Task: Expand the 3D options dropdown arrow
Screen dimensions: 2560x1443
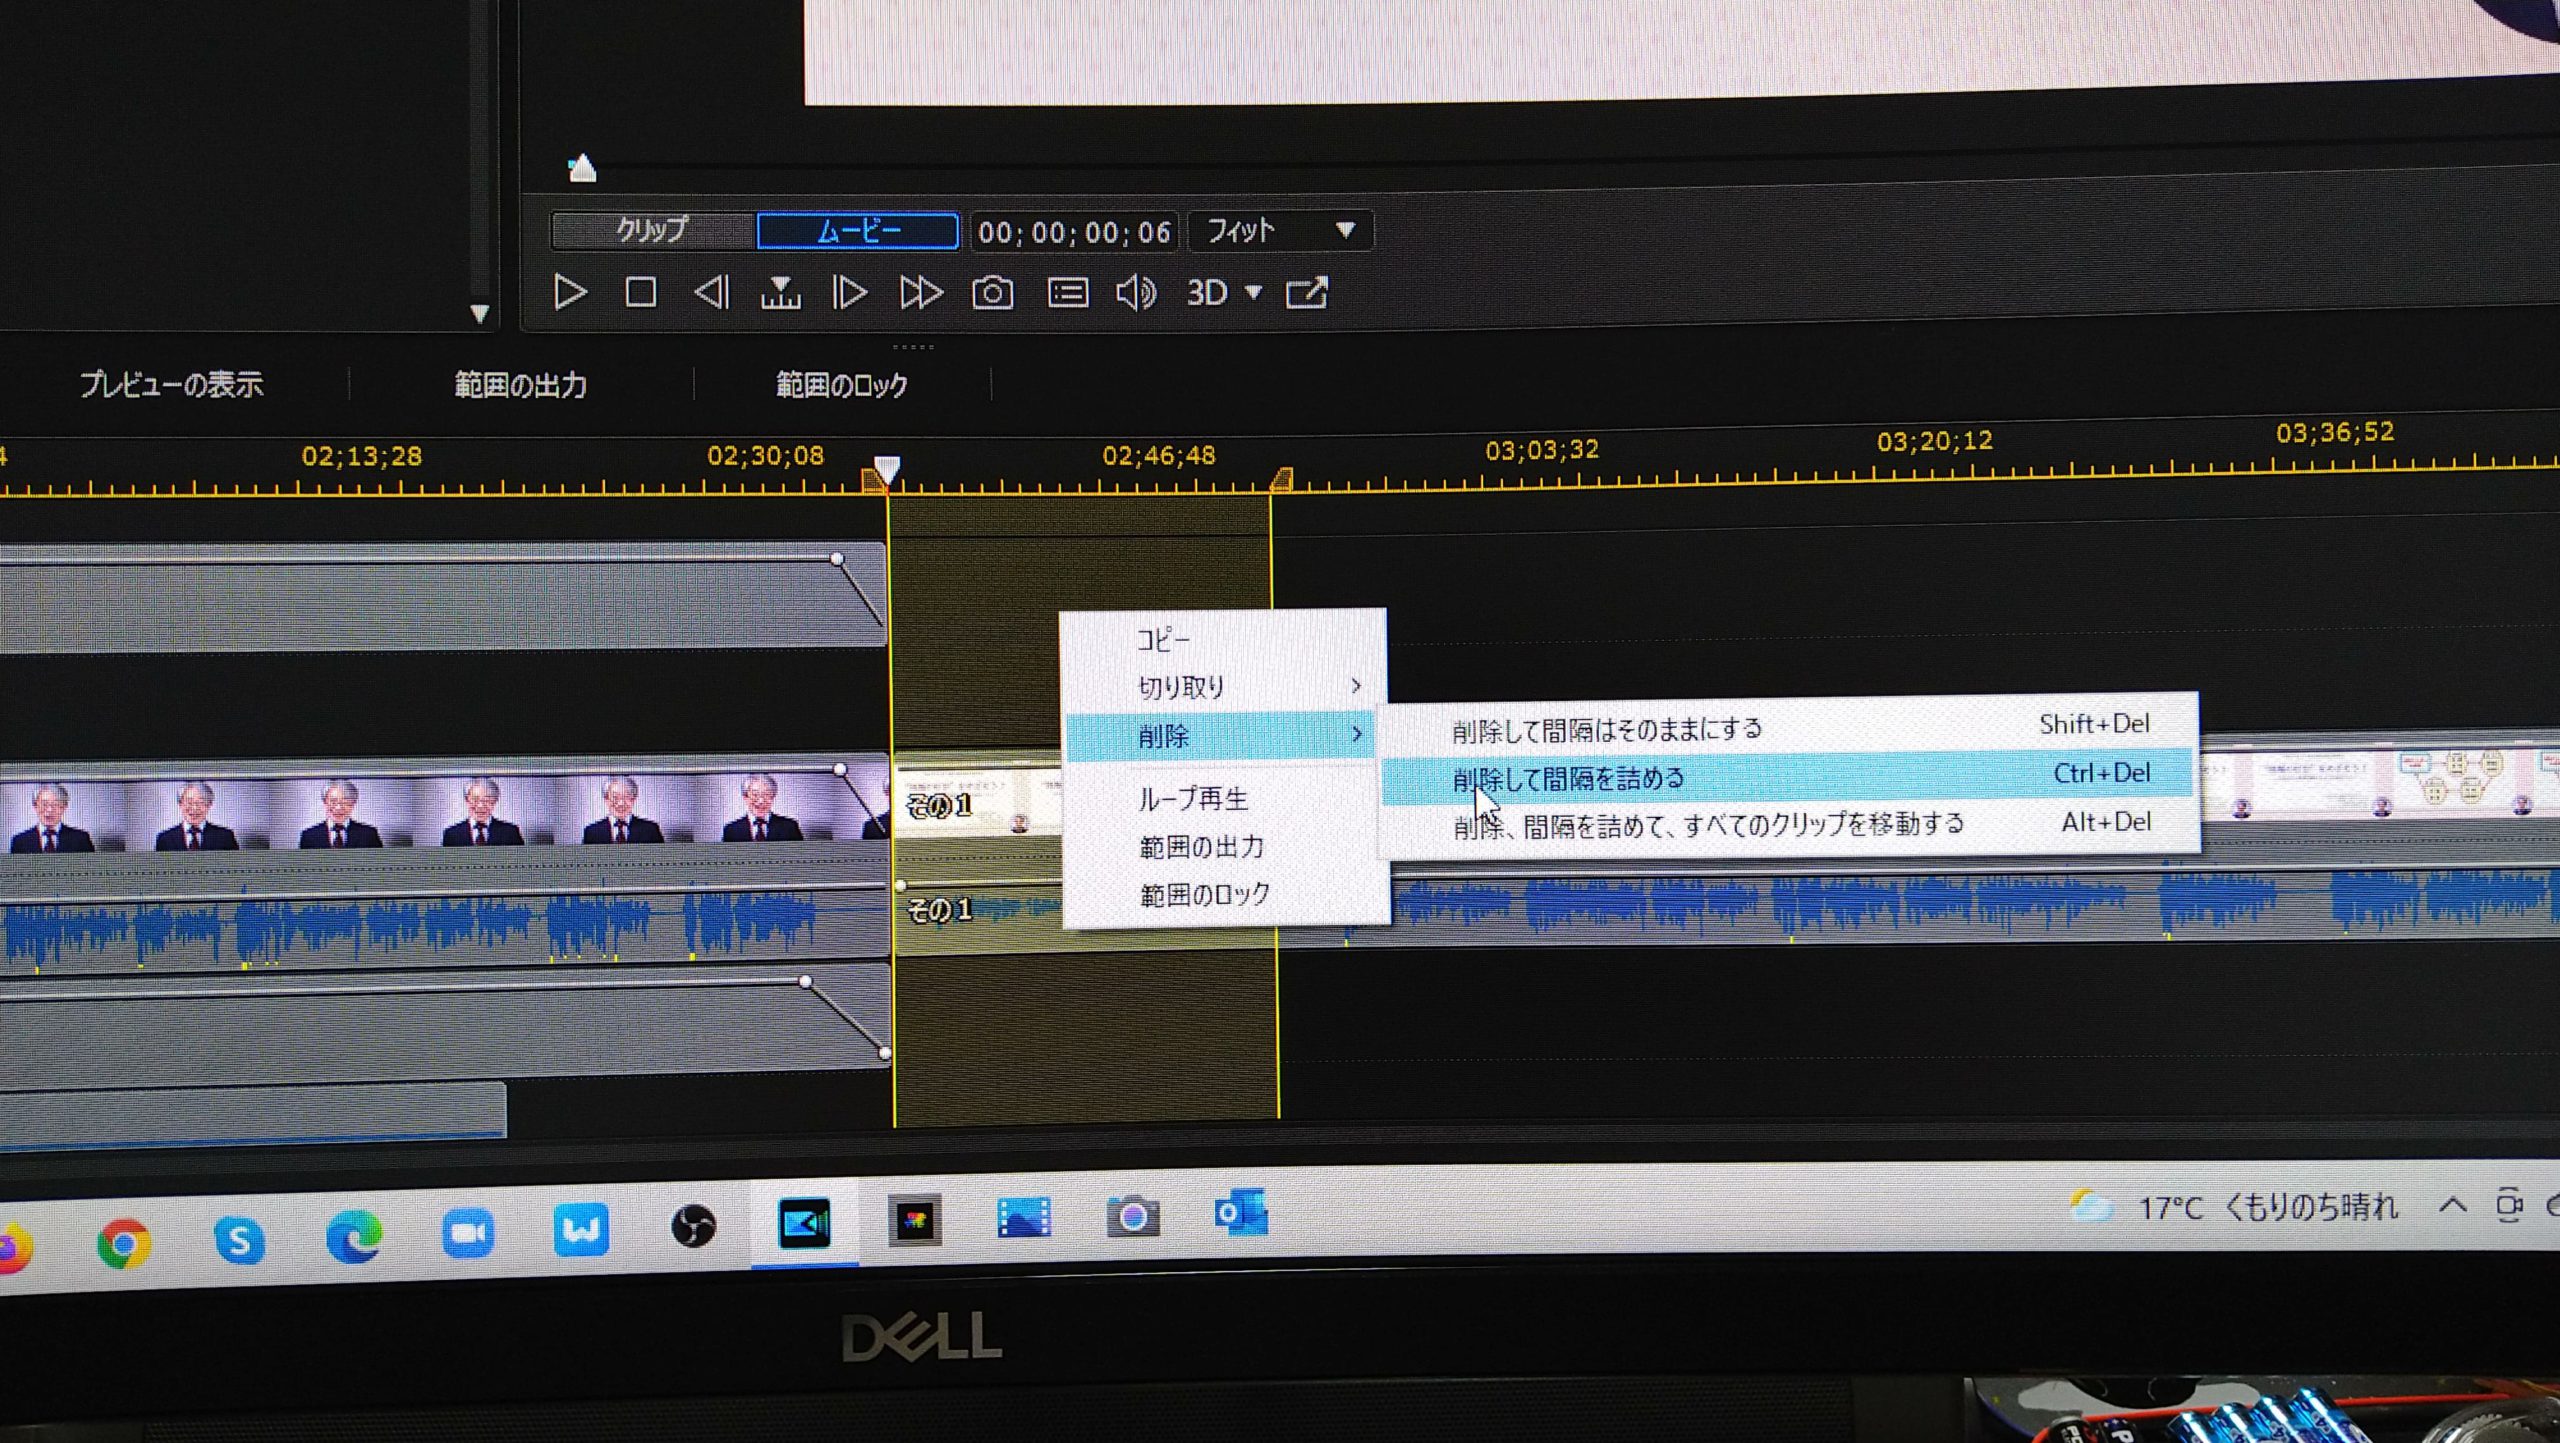Action: click(x=1253, y=293)
